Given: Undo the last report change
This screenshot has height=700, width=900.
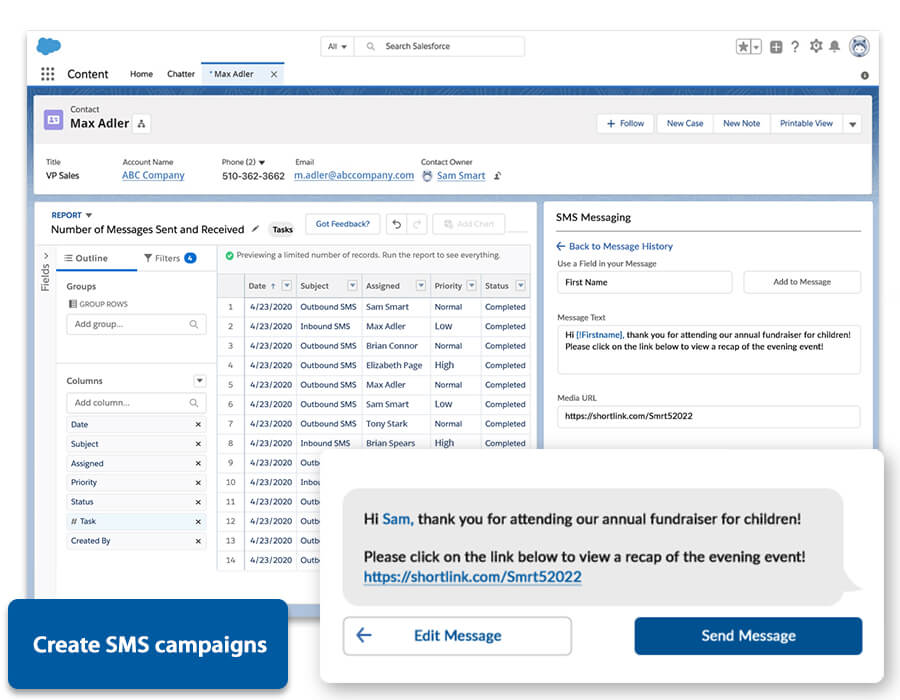Looking at the screenshot, I should [x=397, y=224].
